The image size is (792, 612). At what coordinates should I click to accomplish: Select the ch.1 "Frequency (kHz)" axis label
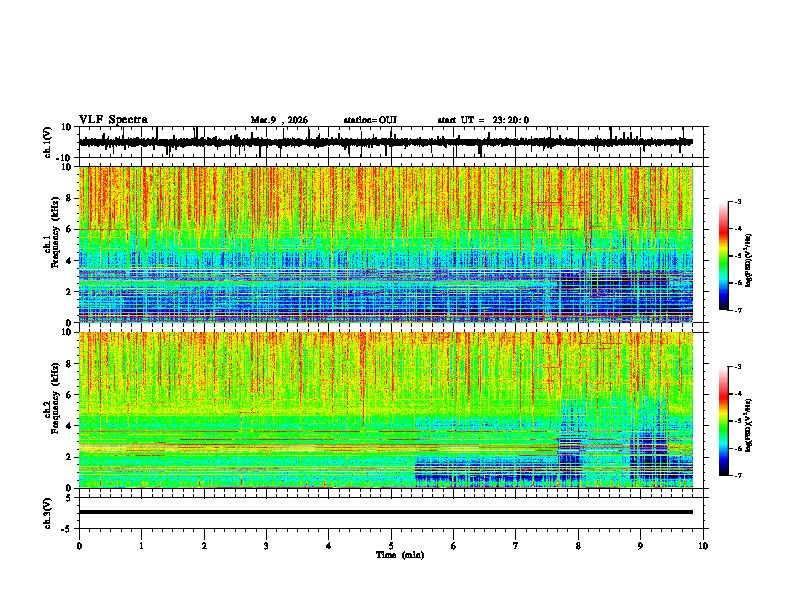55,232
